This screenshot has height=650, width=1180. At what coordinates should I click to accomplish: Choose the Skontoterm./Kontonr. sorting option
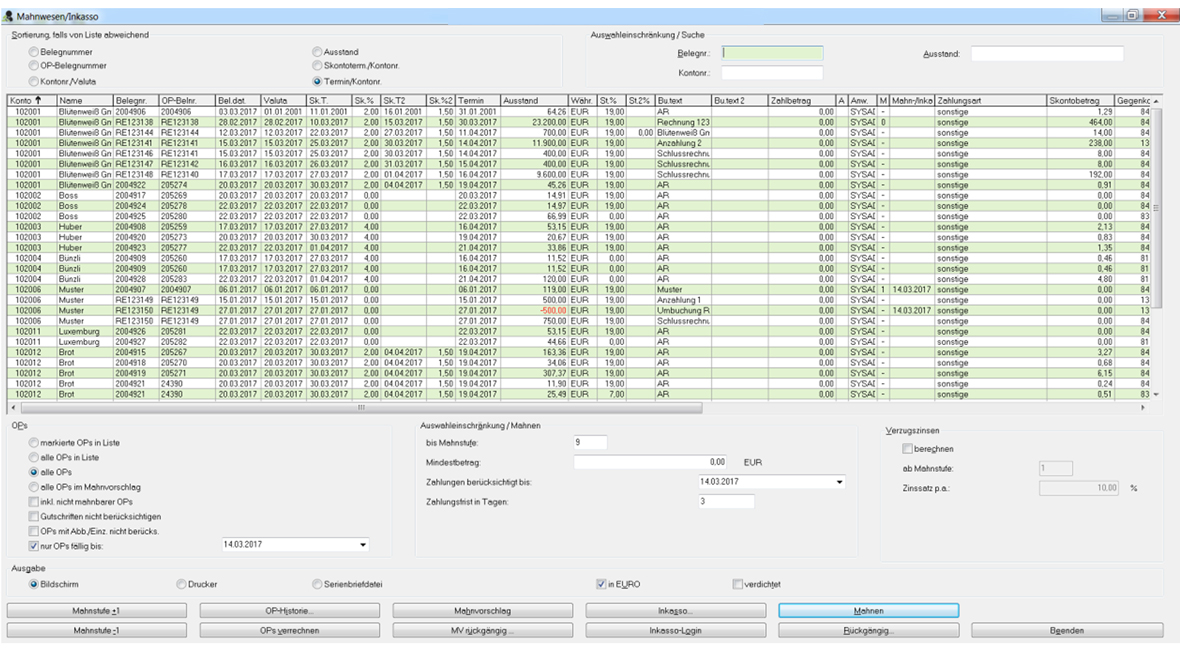pos(318,65)
